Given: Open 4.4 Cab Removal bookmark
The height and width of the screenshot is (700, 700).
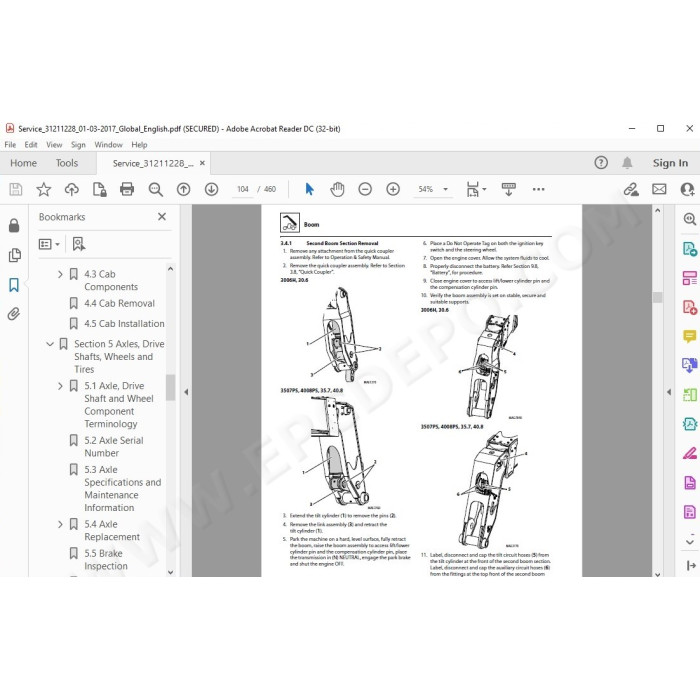Looking at the screenshot, I should [x=119, y=303].
